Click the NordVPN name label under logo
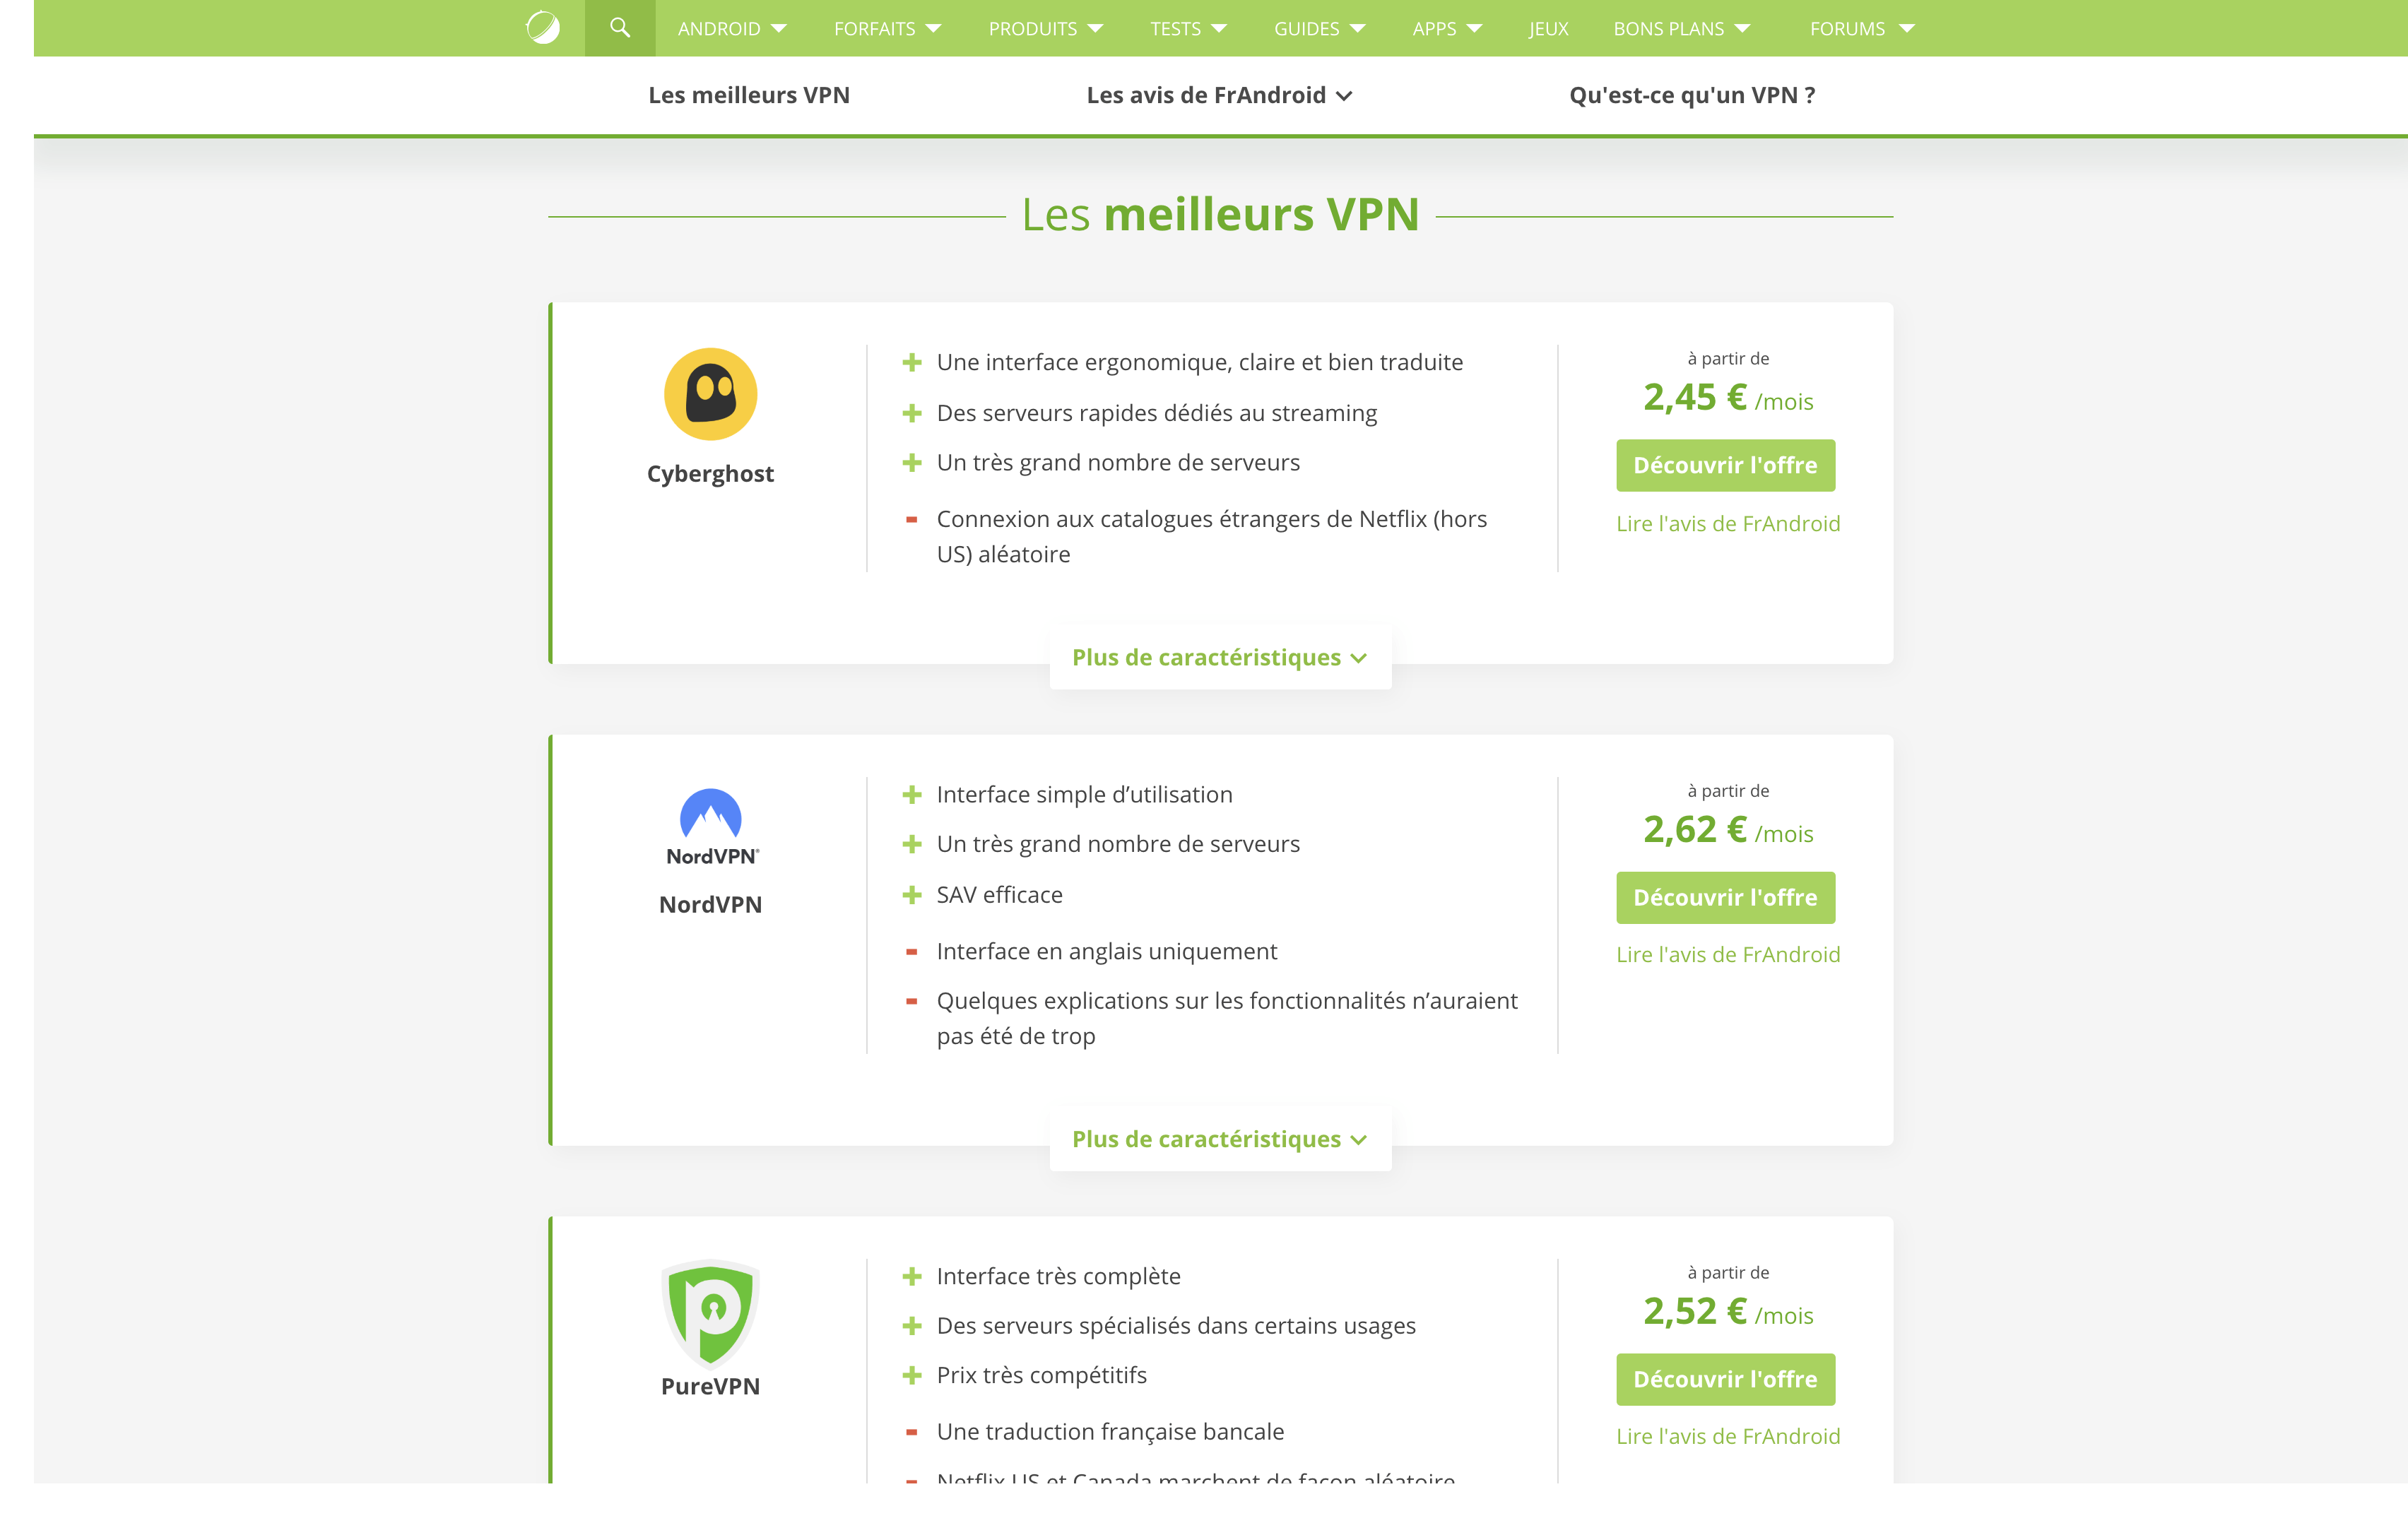 pyautogui.click(x=710, y=904)
